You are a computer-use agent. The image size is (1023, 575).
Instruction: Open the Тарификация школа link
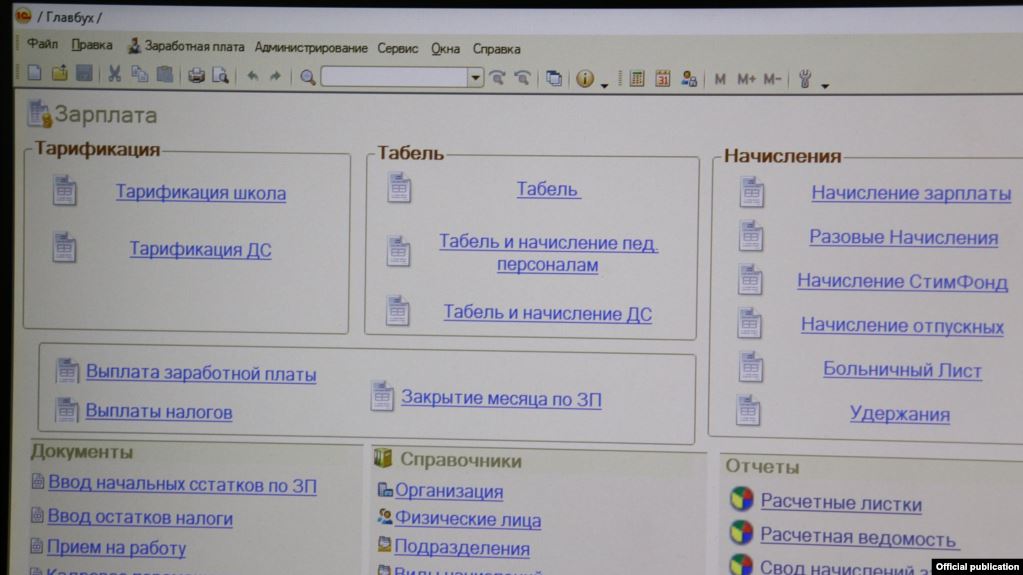click(x=200, y=193)
